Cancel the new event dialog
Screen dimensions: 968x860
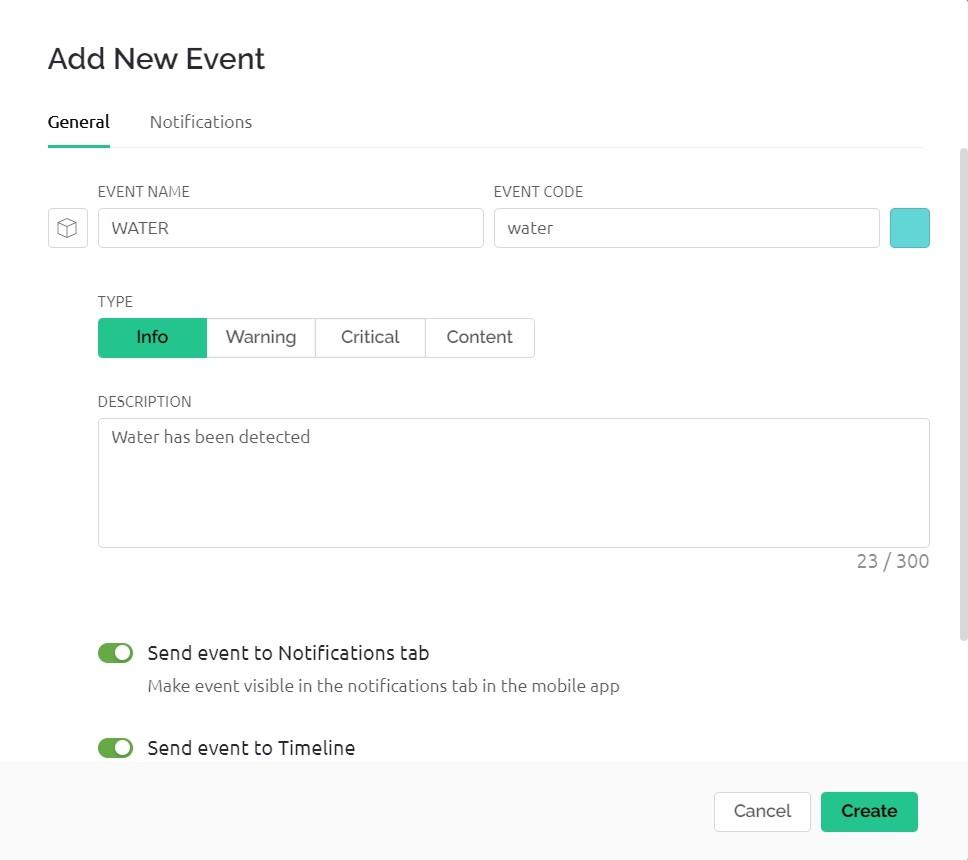[x=762, y=811]
